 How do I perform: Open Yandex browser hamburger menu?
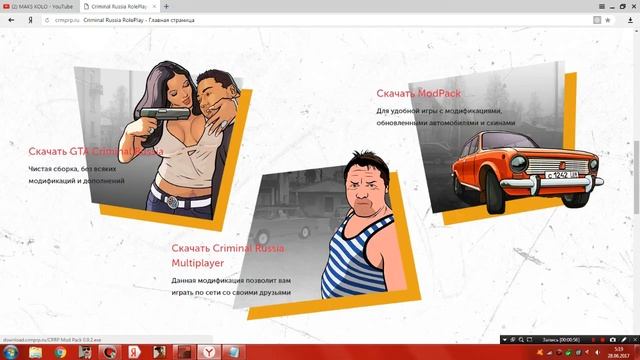pos(602,7)
